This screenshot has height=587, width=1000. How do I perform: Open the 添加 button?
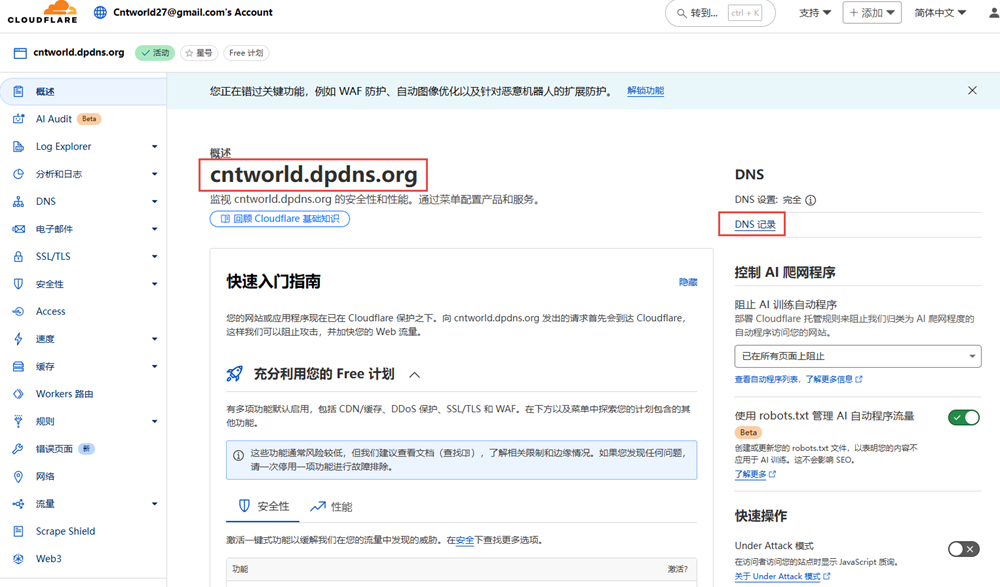(872, 12)
